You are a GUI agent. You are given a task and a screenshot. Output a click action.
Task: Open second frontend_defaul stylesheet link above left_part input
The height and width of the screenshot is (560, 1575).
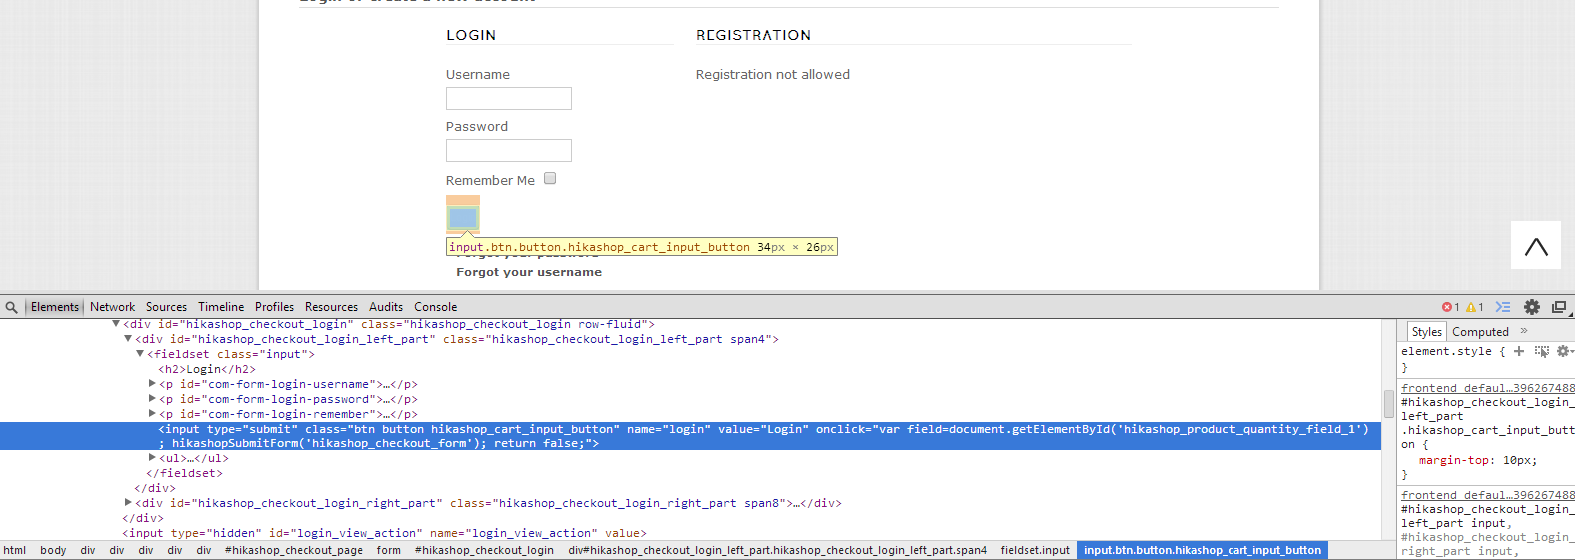[1488, 495]
